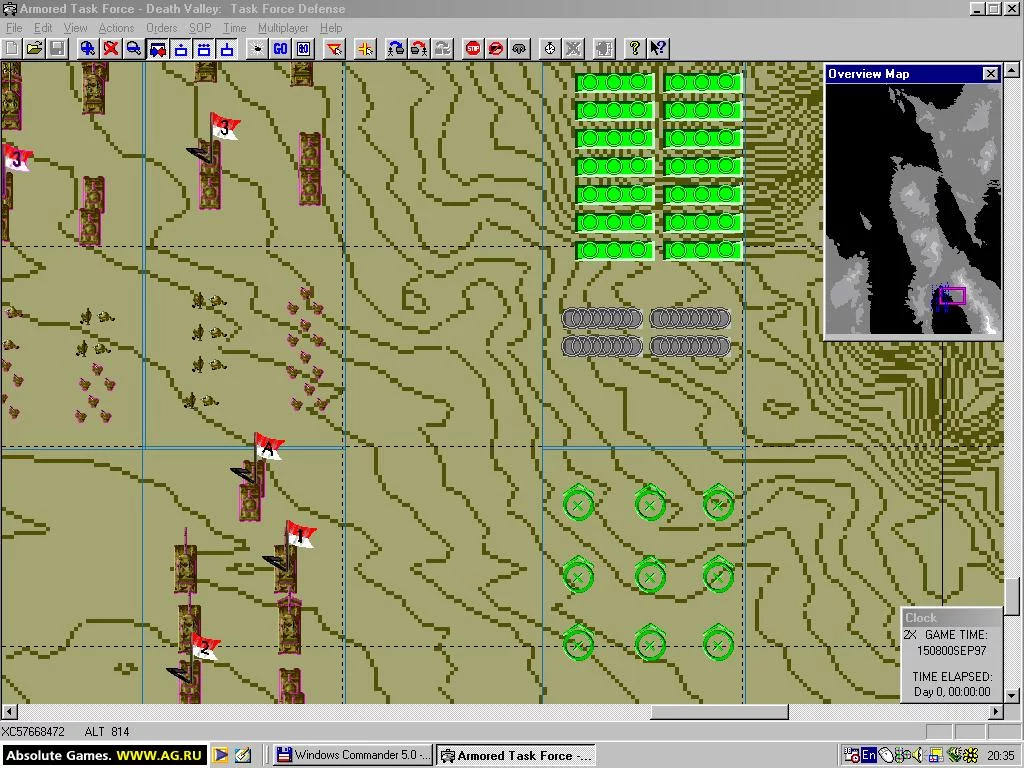This screenshot has width=1024, height=768.
Task: Select the red flag labeled A
Action: pyautogui.click(x=268, y=446)
